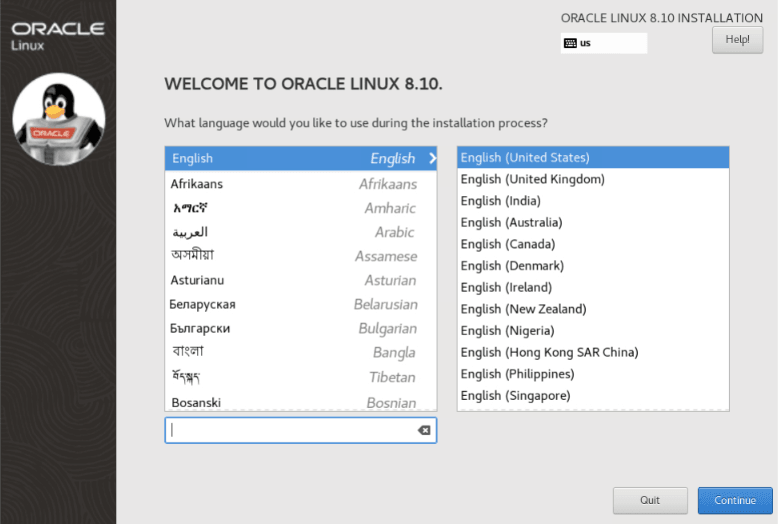Screen dimensions: 780x525
Task: Choose English (India) locale
Action: pyautogui.click(x=593, y=201)
